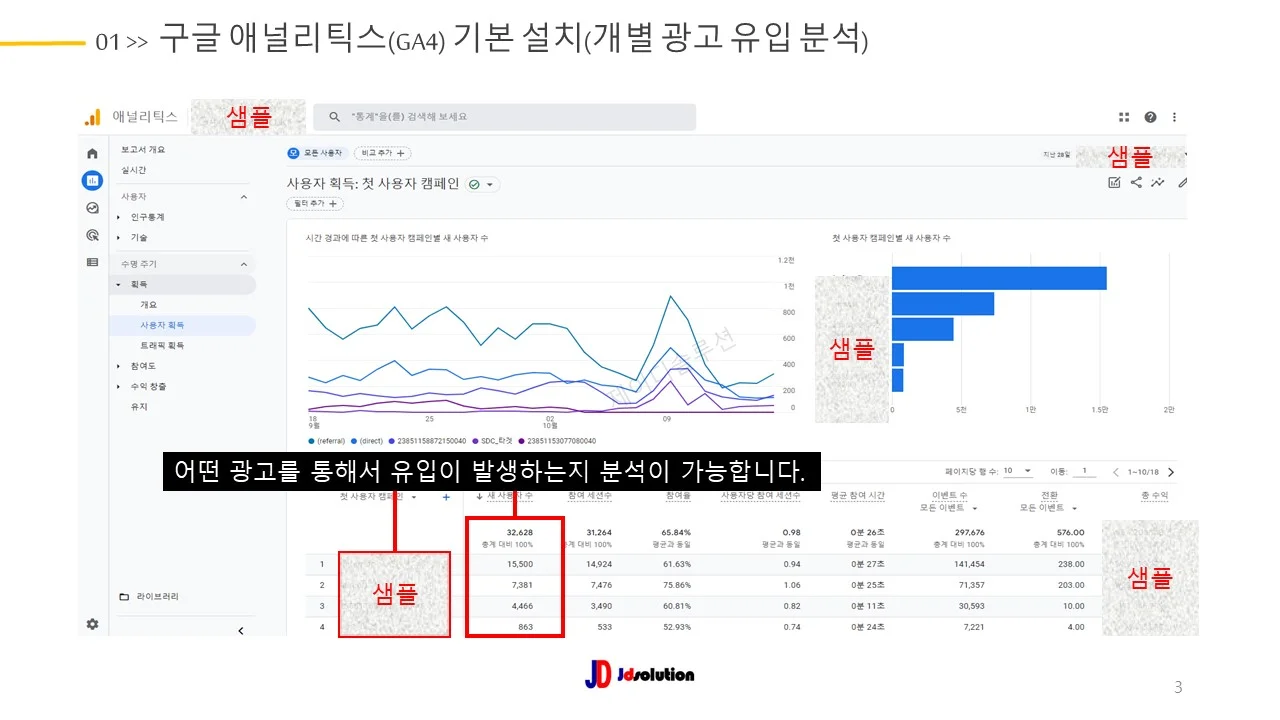Select the Reports icon in the left rail
The width and height of the screenshot is (1280, 720).
point(92,181)
